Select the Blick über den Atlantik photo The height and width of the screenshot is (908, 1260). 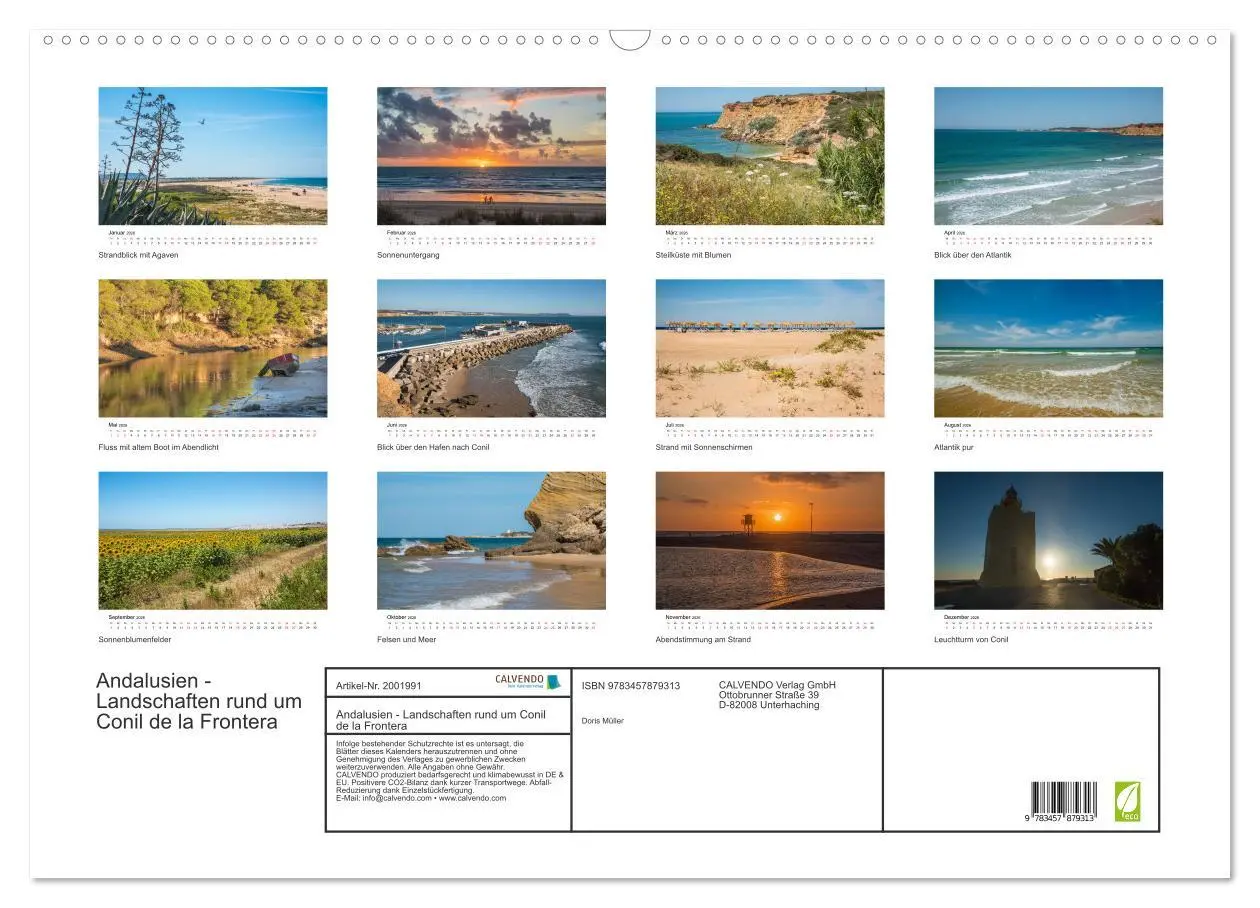1048,156
